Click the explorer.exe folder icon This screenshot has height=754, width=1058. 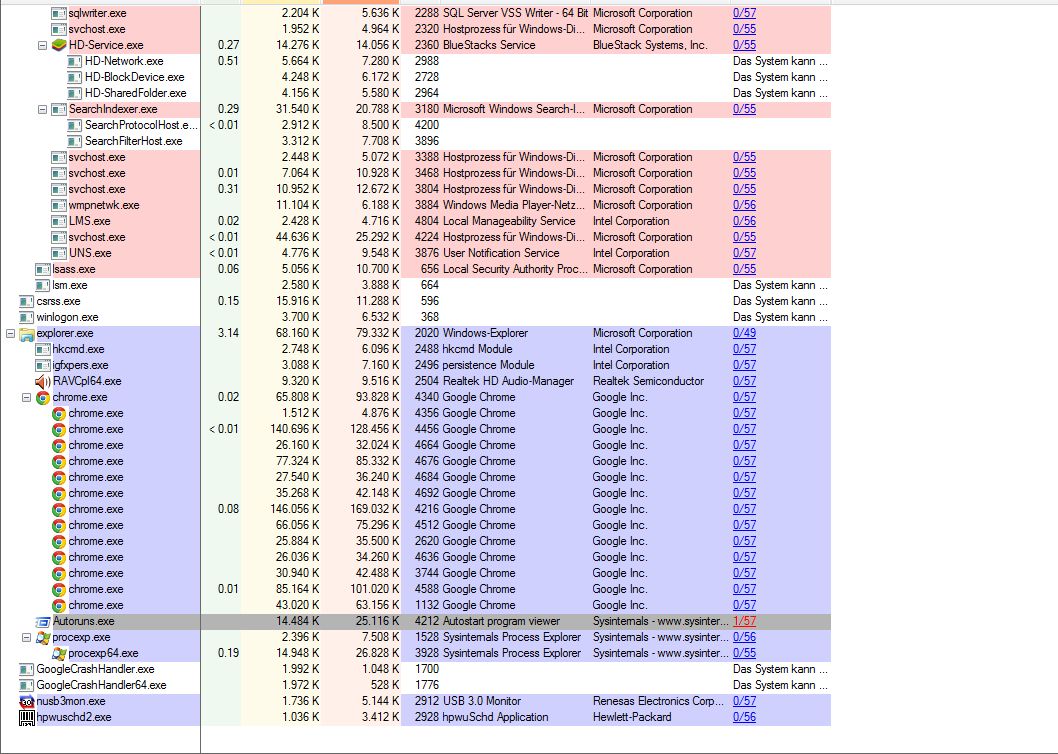pyautogui.click(x=27, y=333)
